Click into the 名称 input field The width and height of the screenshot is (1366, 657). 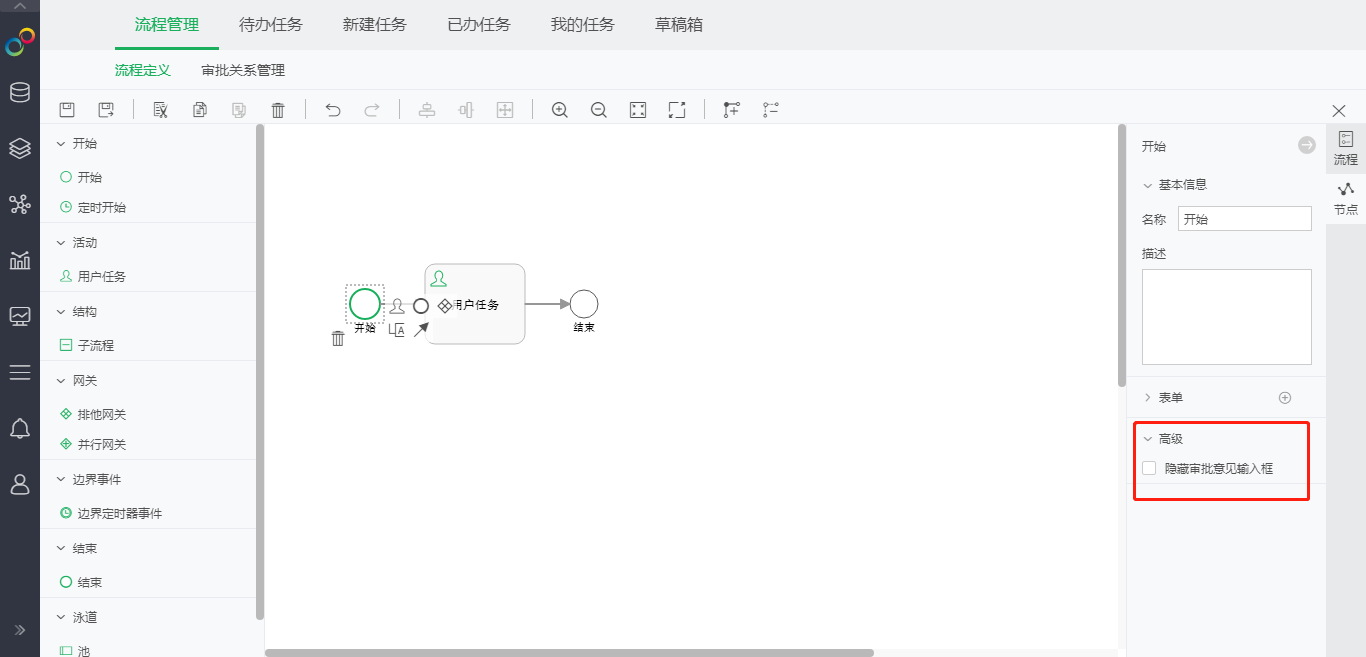(x=1245, y=219)
